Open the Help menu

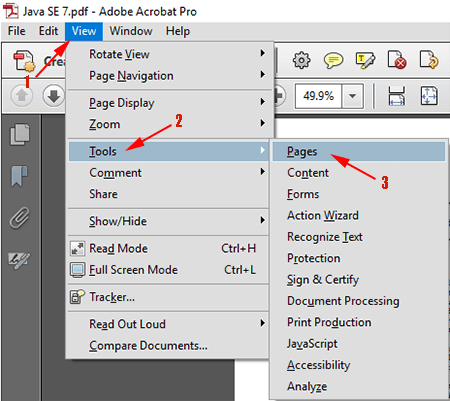tap(178, 31)
